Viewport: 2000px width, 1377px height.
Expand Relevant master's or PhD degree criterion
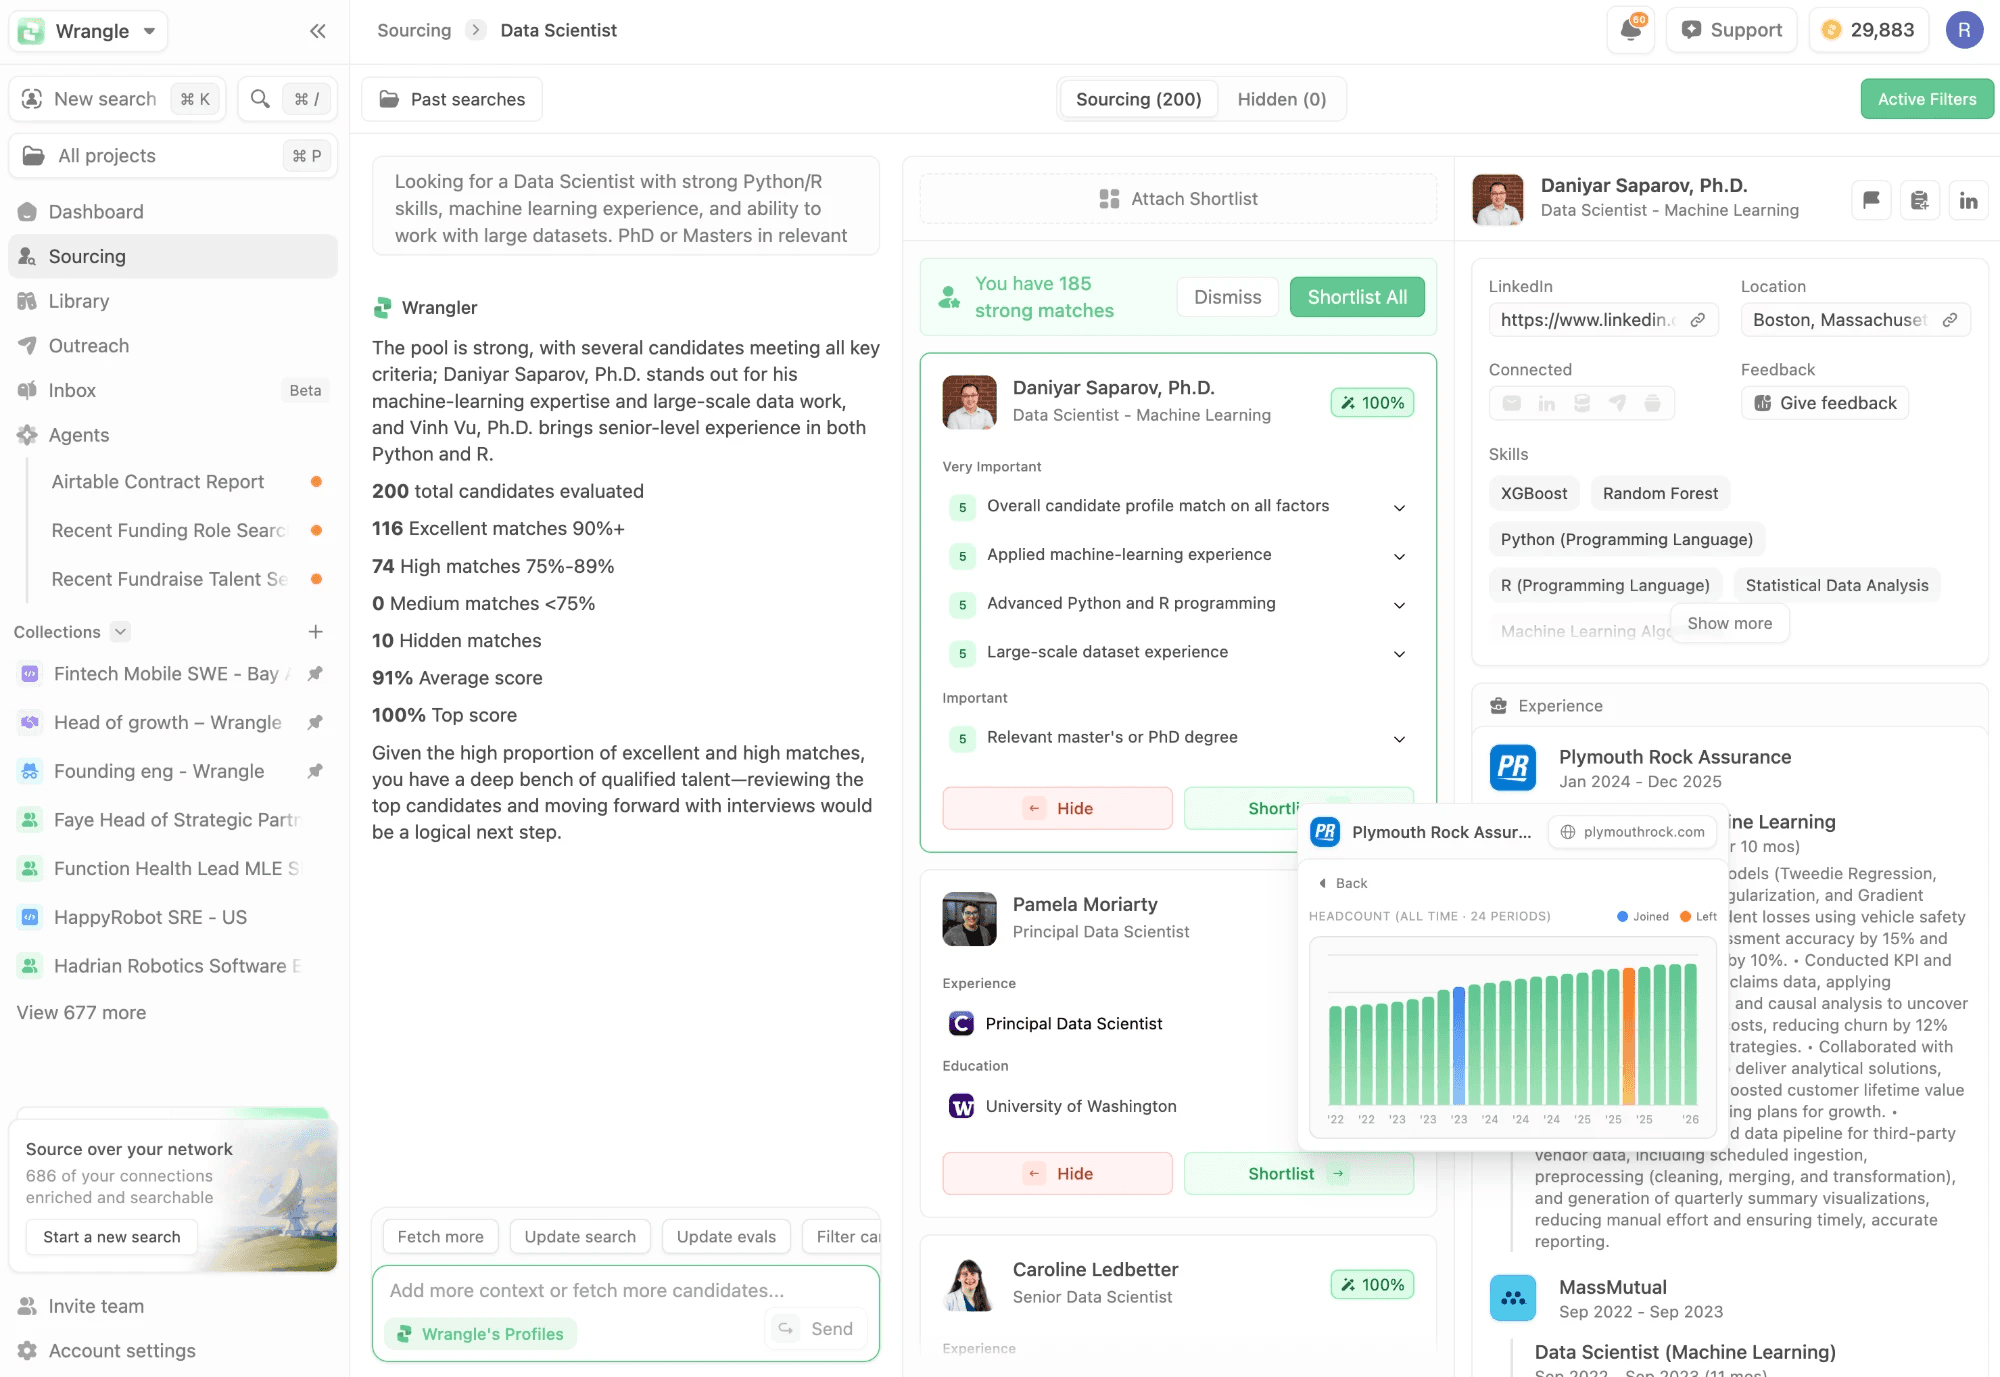[x=1399, y=739]
